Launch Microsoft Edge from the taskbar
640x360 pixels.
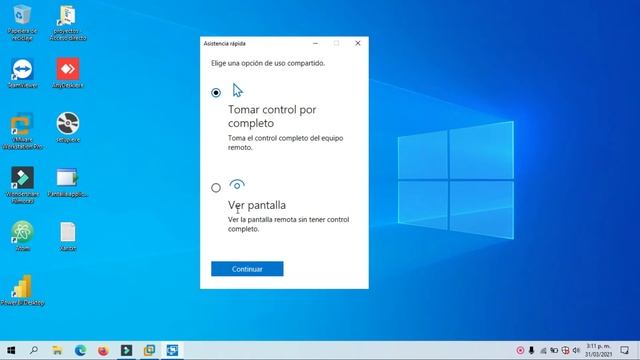pyautogui.click(x=80, y=350)
